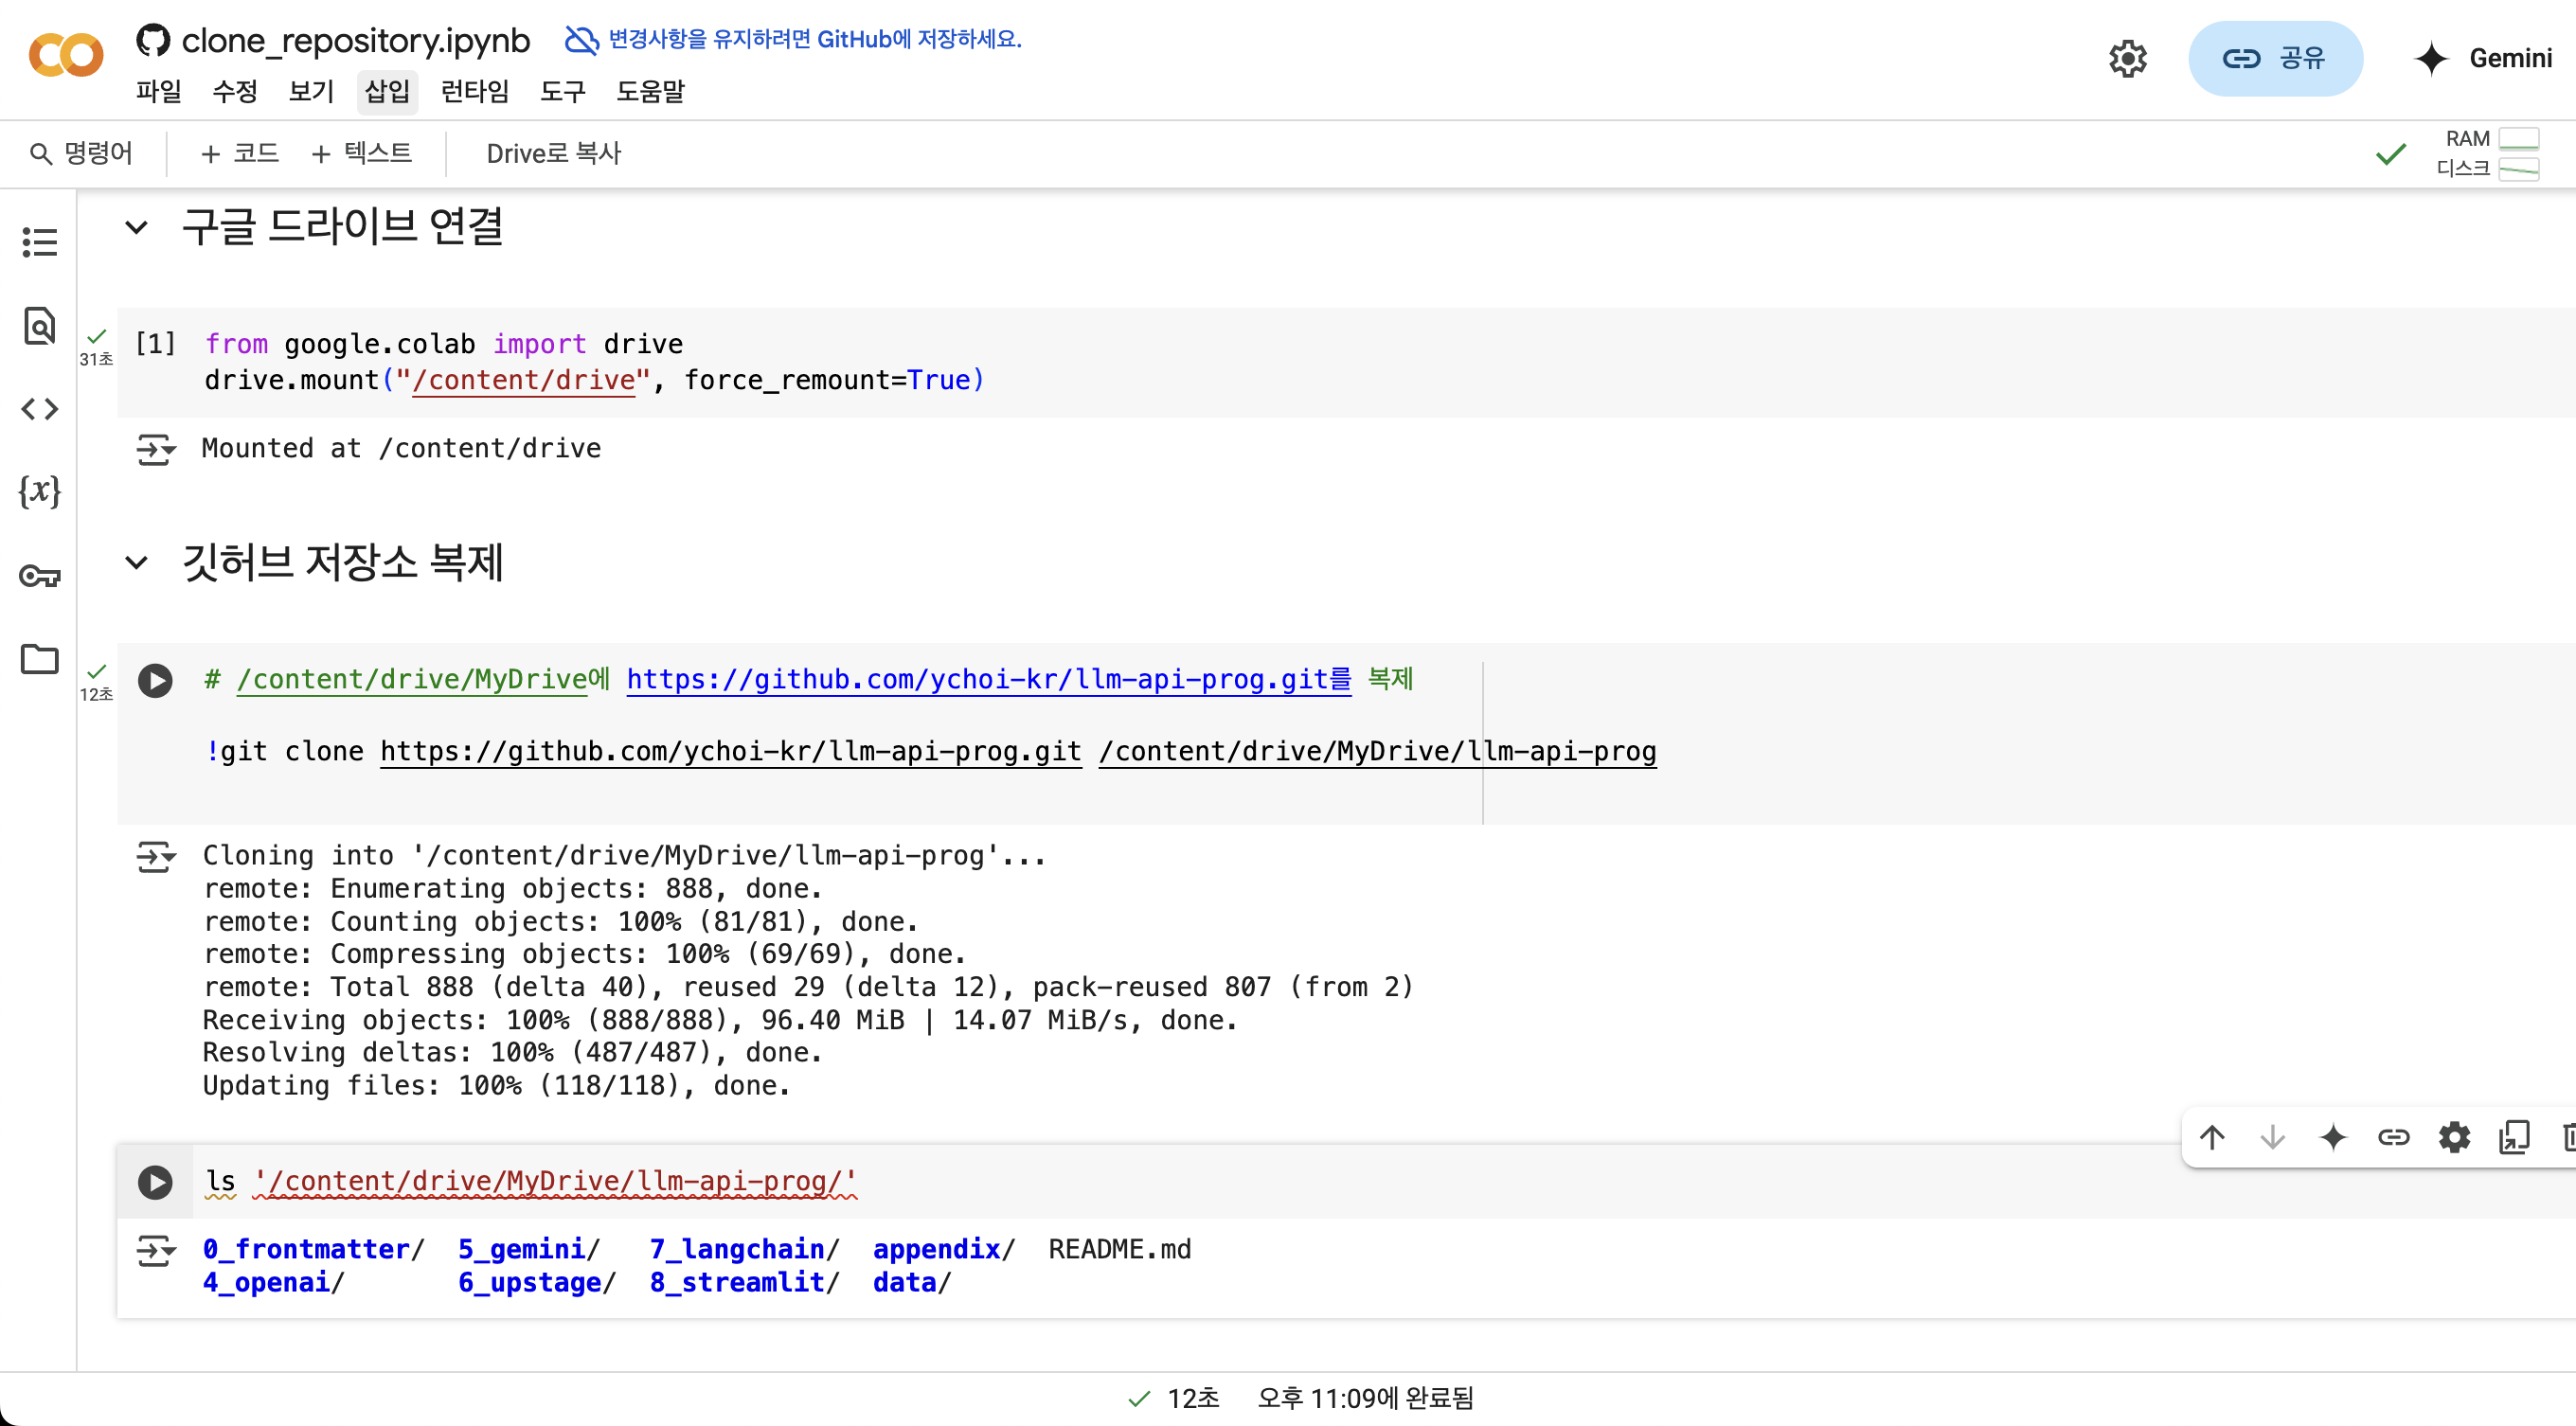Run the ls command cell
The height and width of the screenshot is (1426, 2576).
pyautogui.click(x=155, y=1183)
